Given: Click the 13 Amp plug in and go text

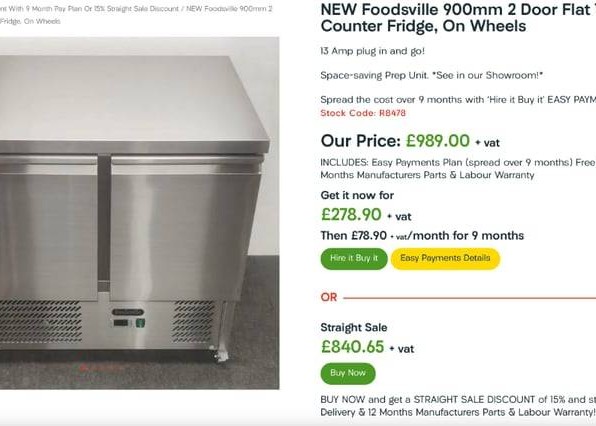Looking at the screenshot, I should (x=372, y=51).
